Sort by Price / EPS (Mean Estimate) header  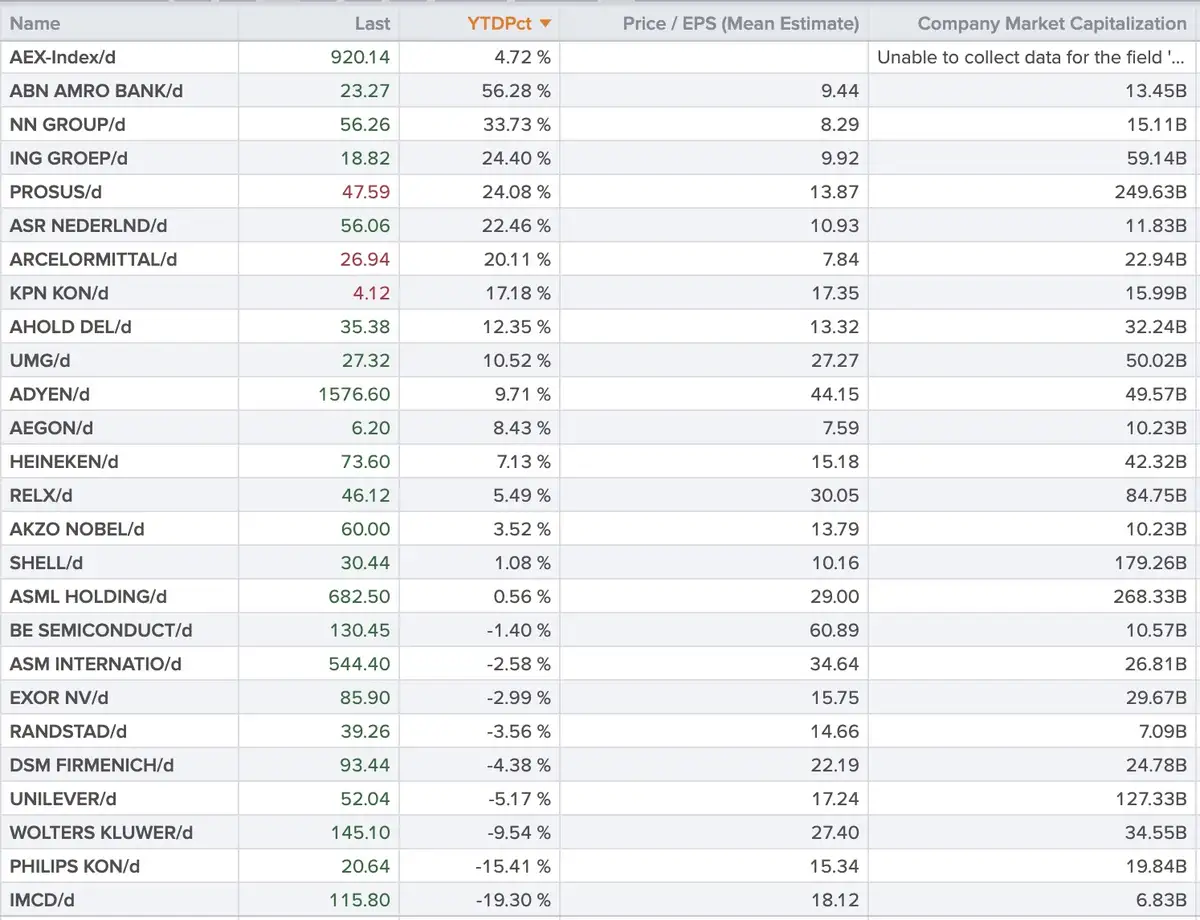click(740, 23)
